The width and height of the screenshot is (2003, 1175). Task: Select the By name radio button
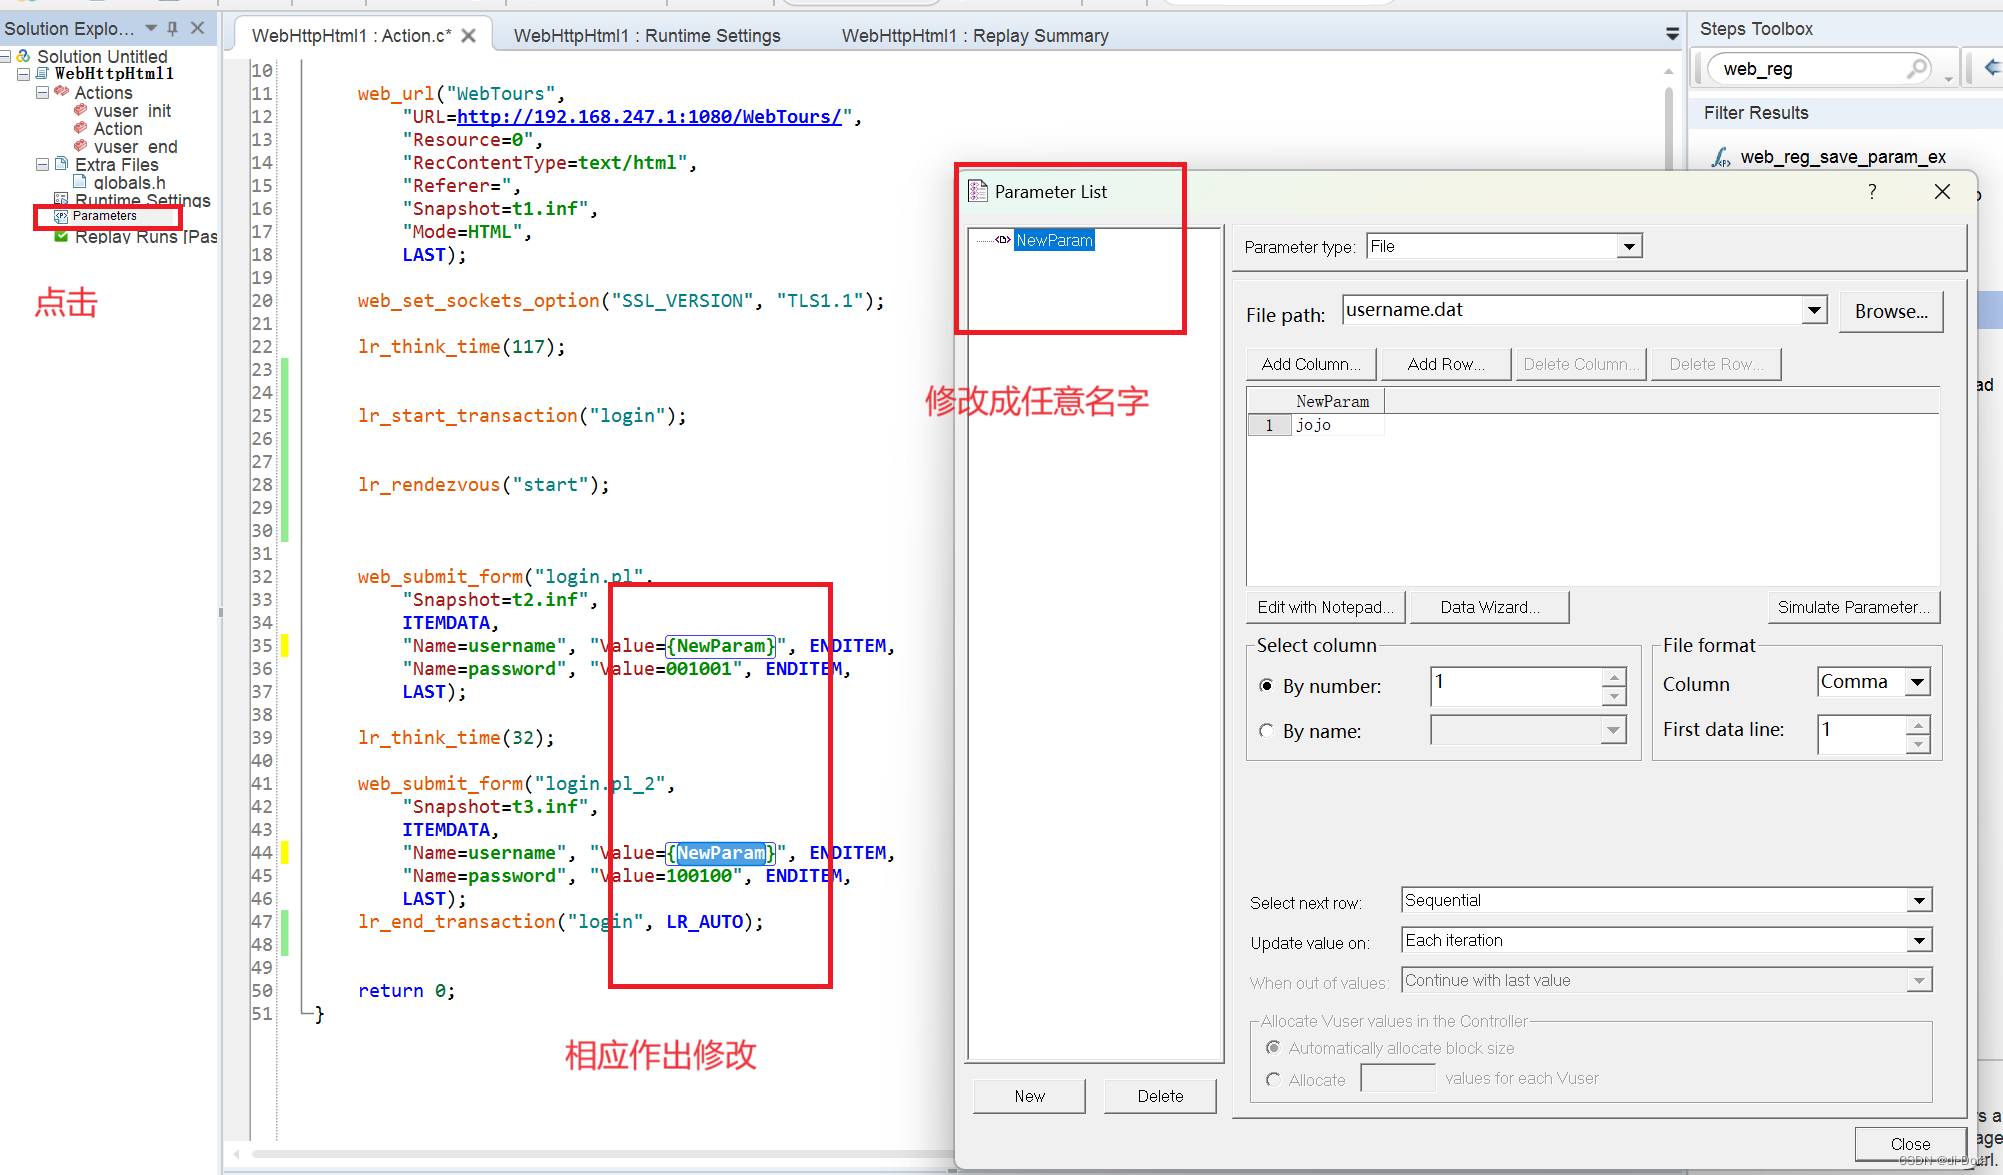tap(1267, 731)
